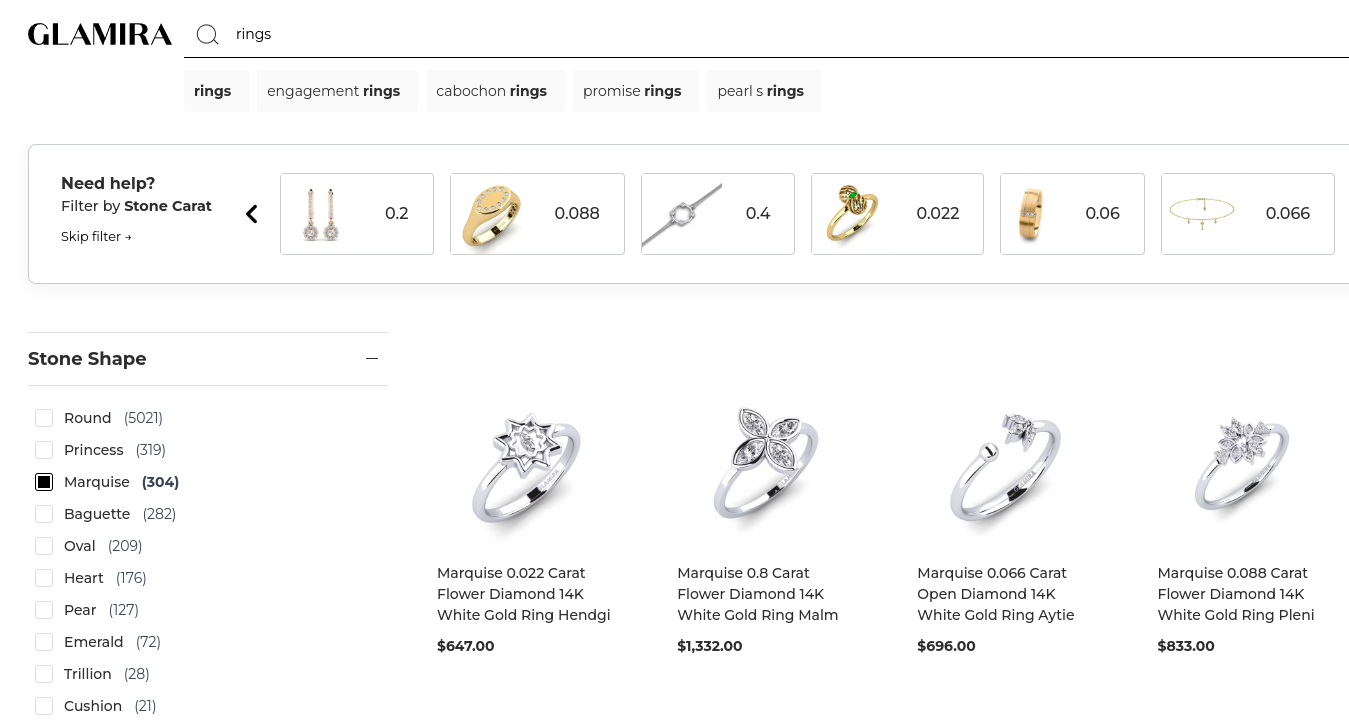The width and height of the screenshot is (1349, 724).
Task: Click in the search text field
Action: pos(700,35)
